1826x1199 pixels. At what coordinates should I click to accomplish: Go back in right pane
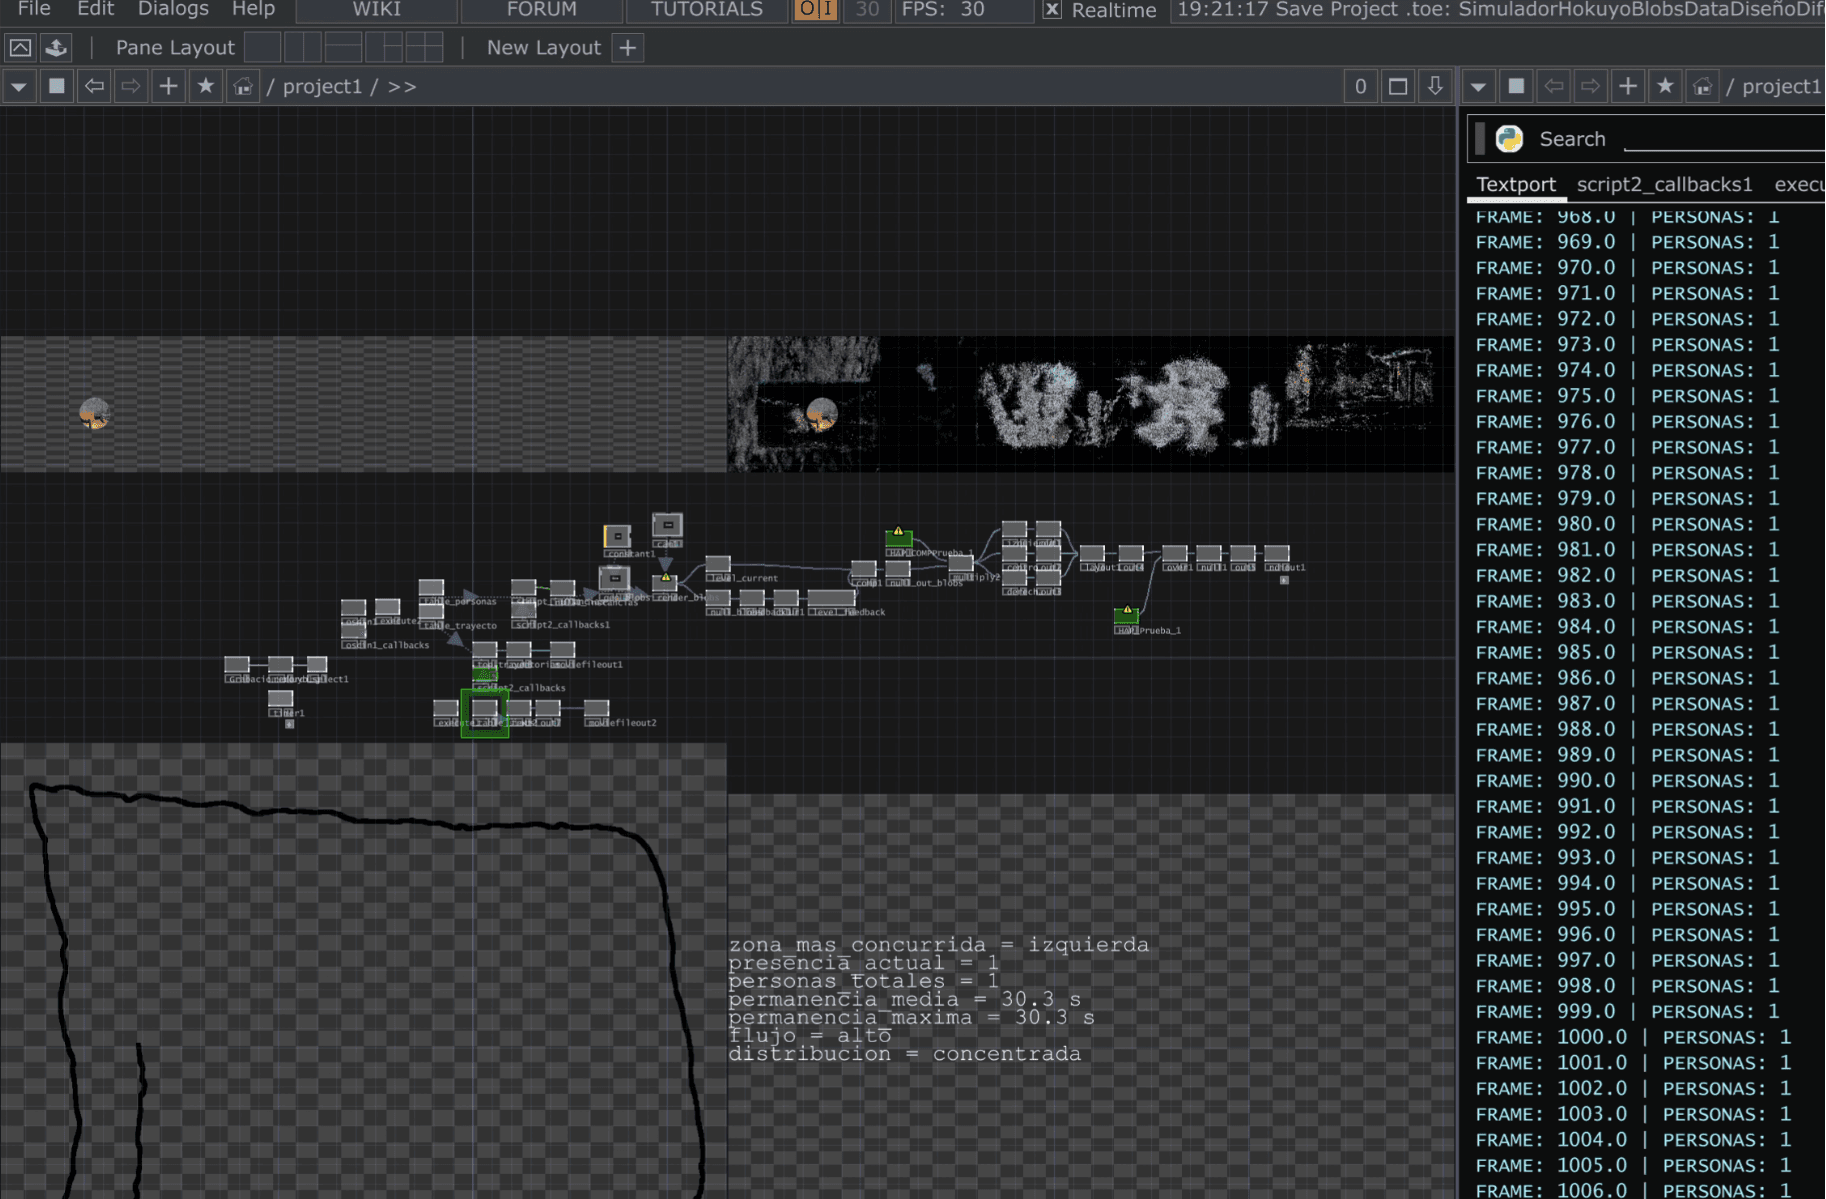click(x=1554, y=86)
